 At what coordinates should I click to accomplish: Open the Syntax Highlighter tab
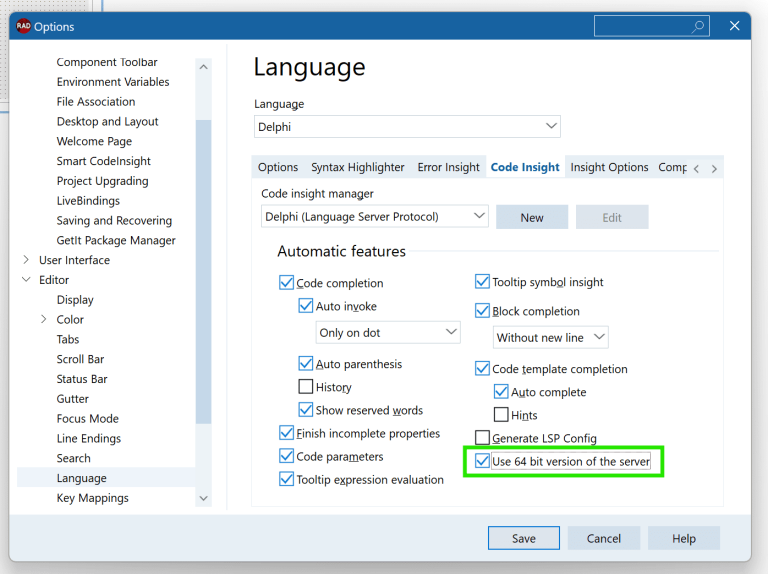(x=358, y=167)
